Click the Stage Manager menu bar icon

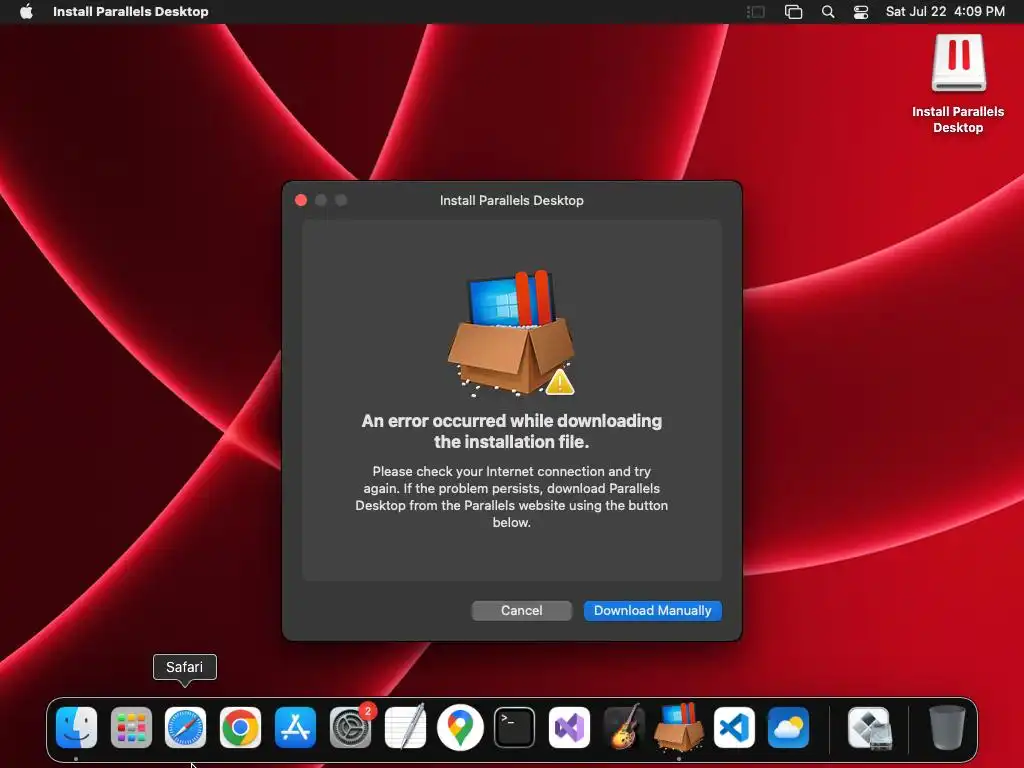756,12
